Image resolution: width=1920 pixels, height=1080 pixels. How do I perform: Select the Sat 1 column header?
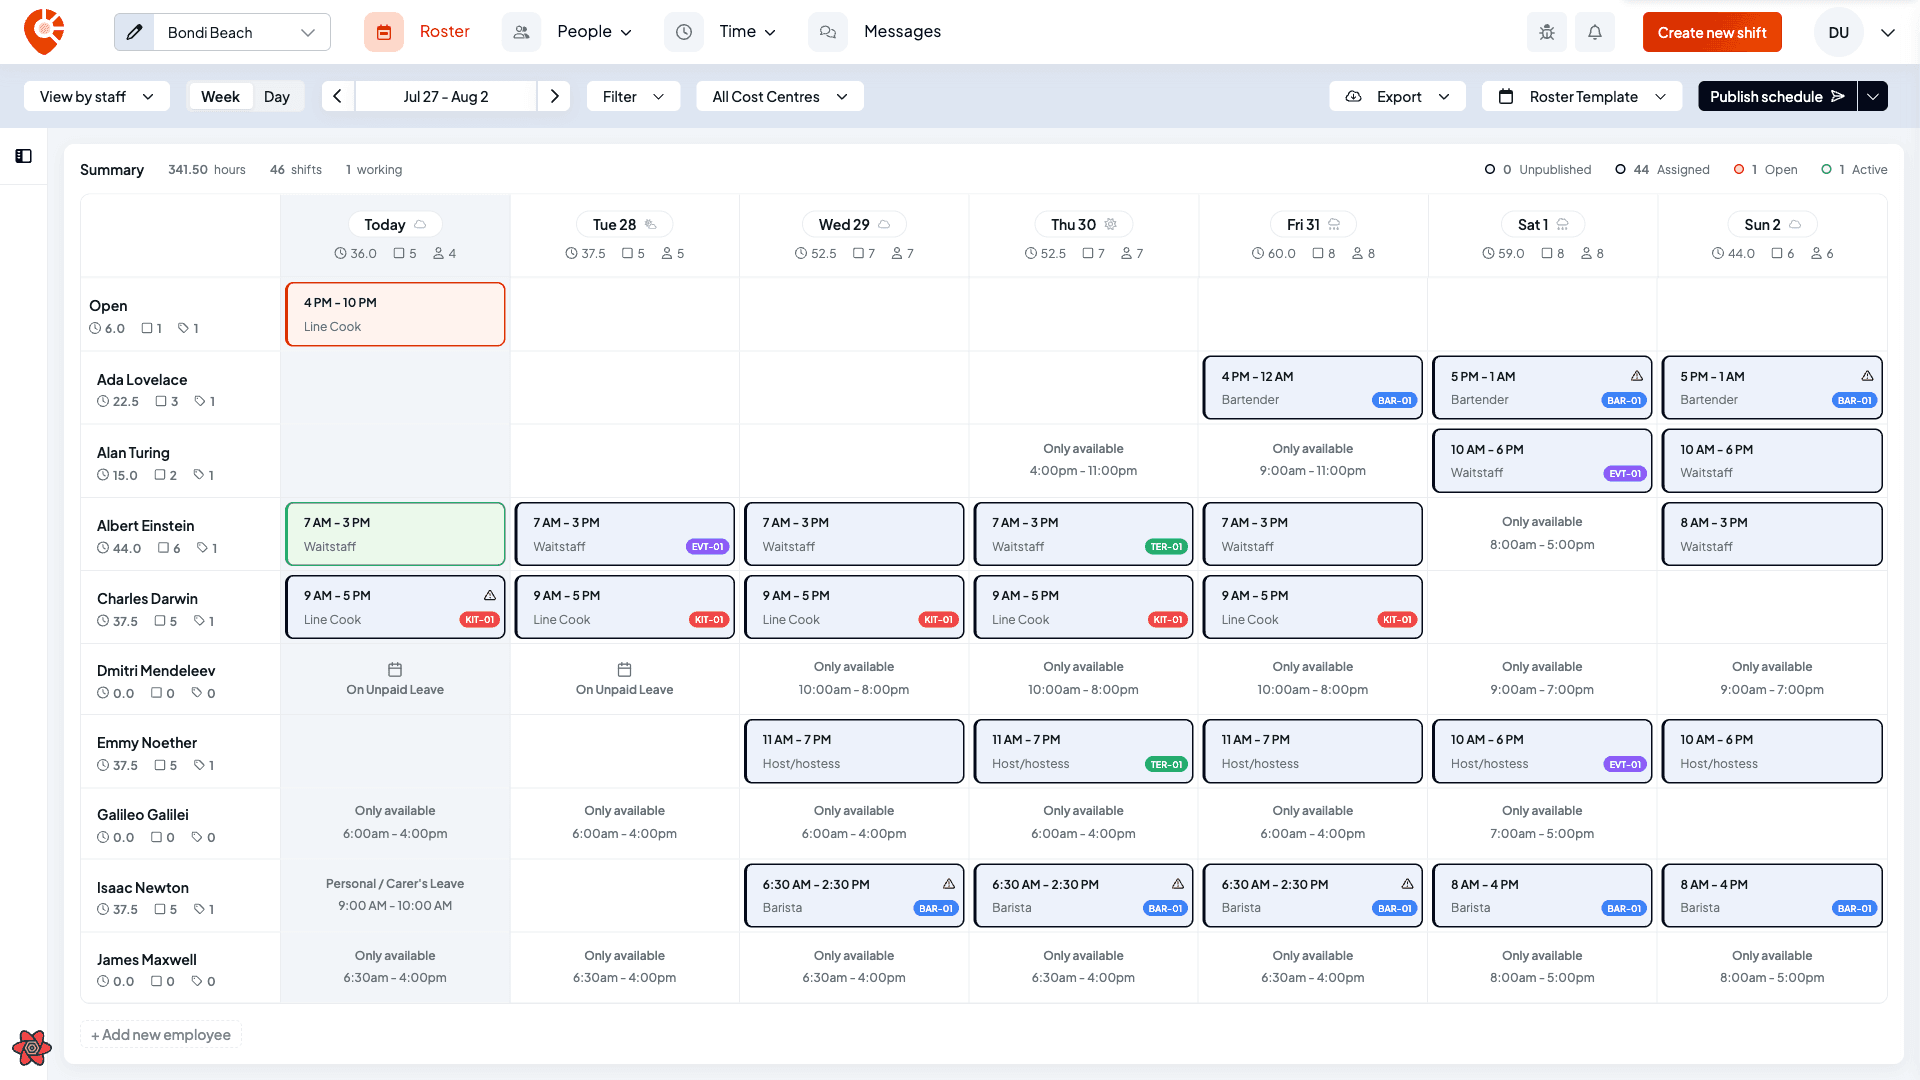[x=1542, y=224]
